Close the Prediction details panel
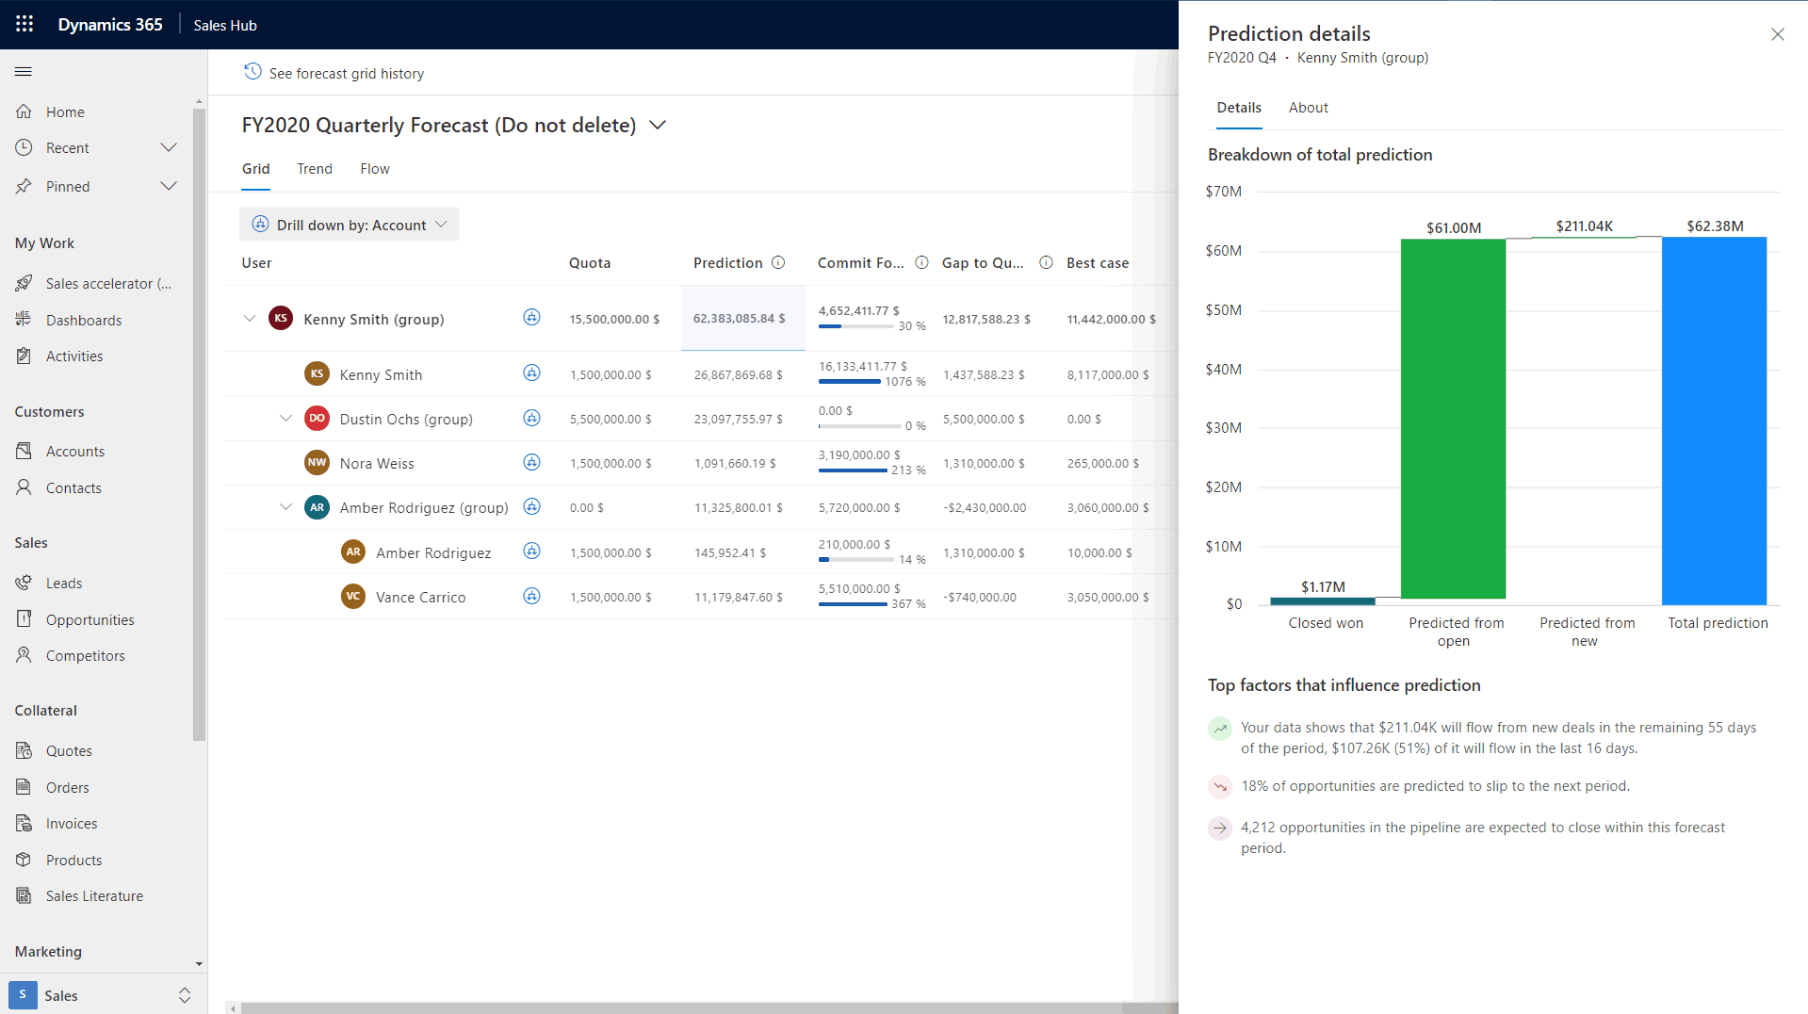Viewport: 1808px width, 1014px height. [1778, 33]
